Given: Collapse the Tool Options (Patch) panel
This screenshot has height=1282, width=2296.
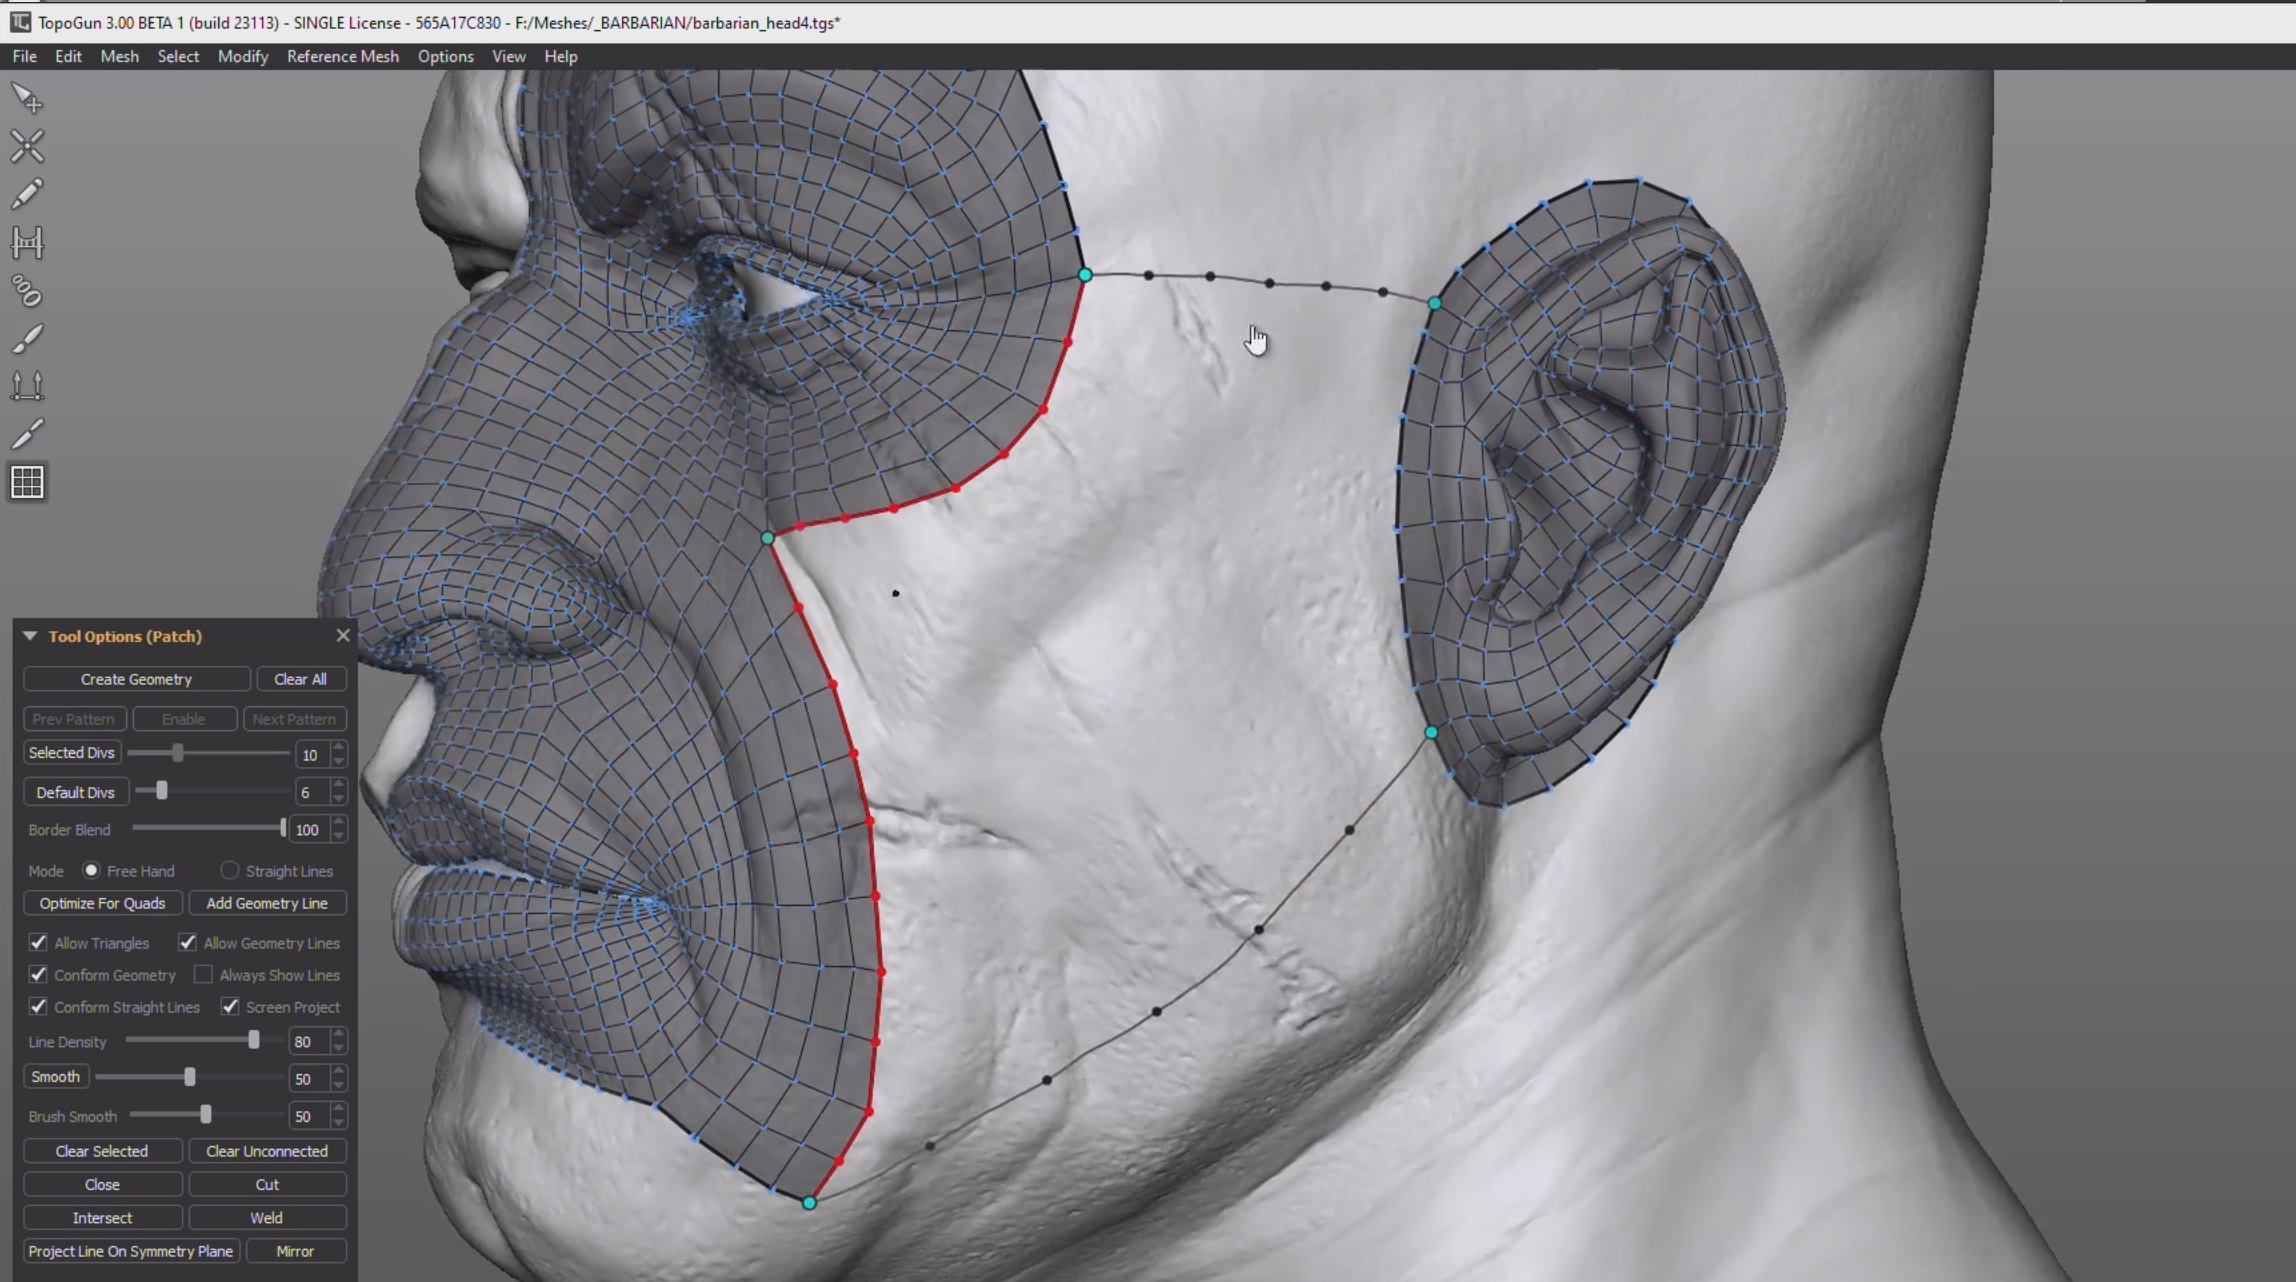Looking at the screenshot, I should click(30, 636).
